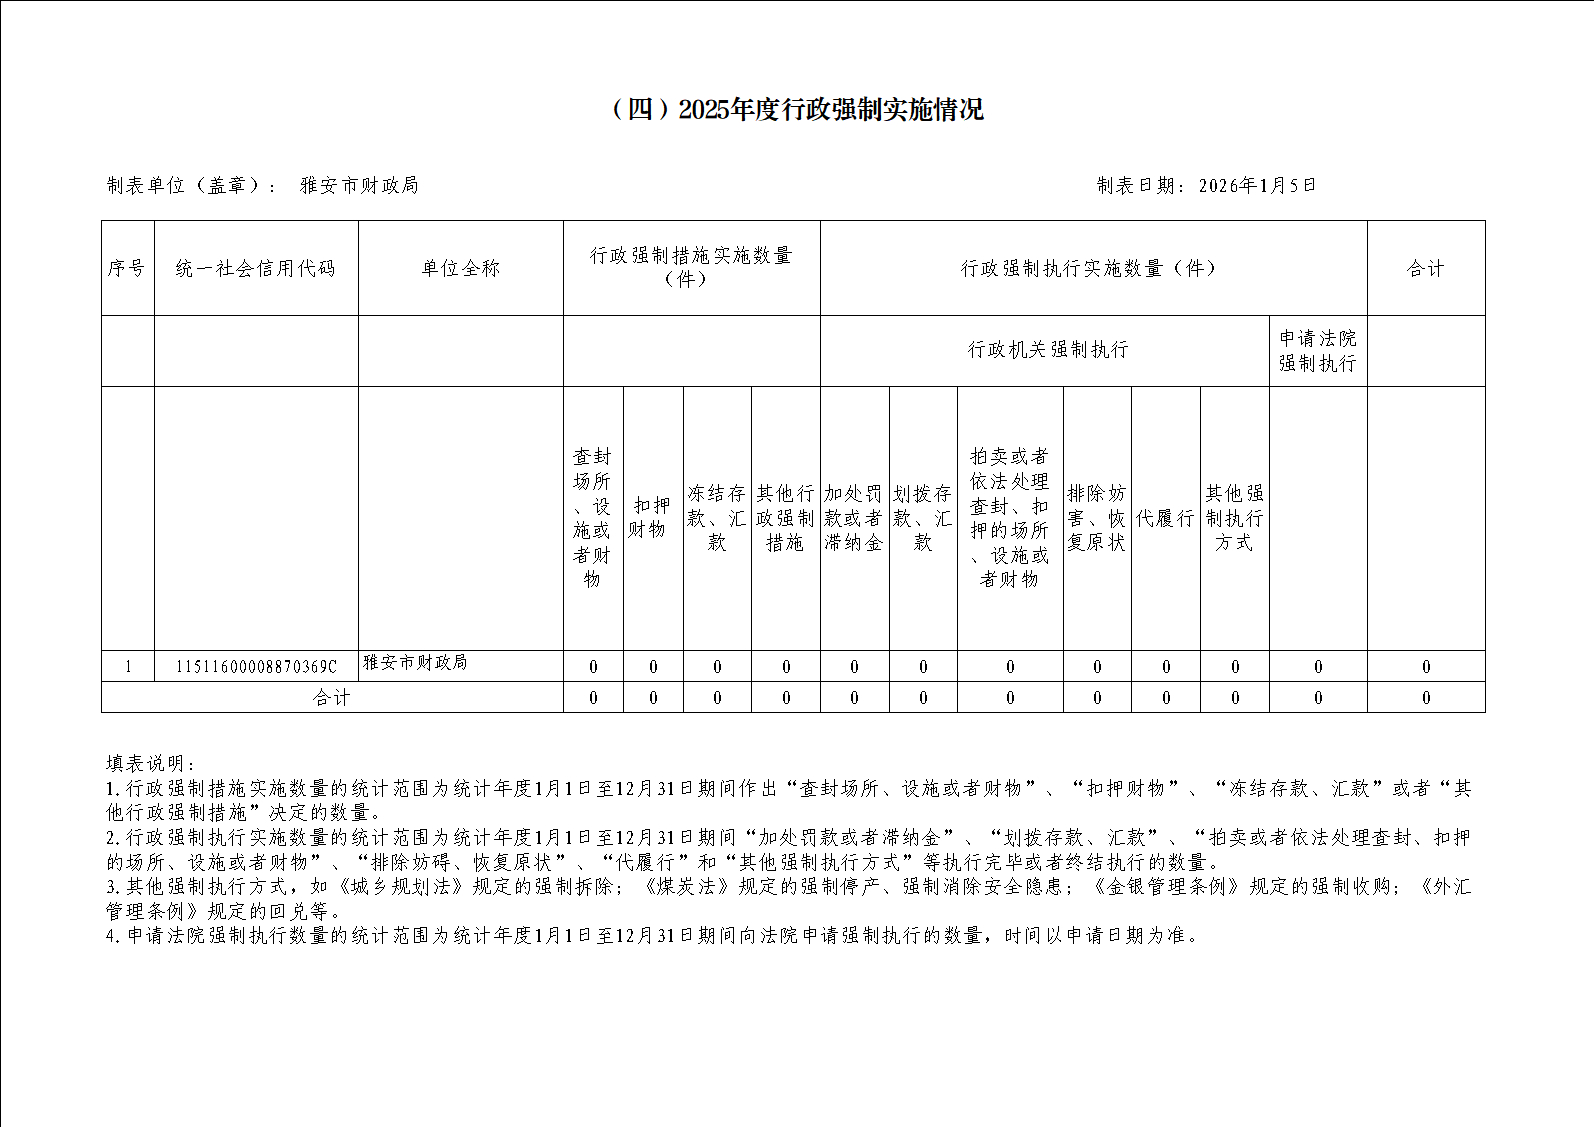The image size is (1594, 1127).
Task: Click the serial number 1 cell
Action: (128, 667)
